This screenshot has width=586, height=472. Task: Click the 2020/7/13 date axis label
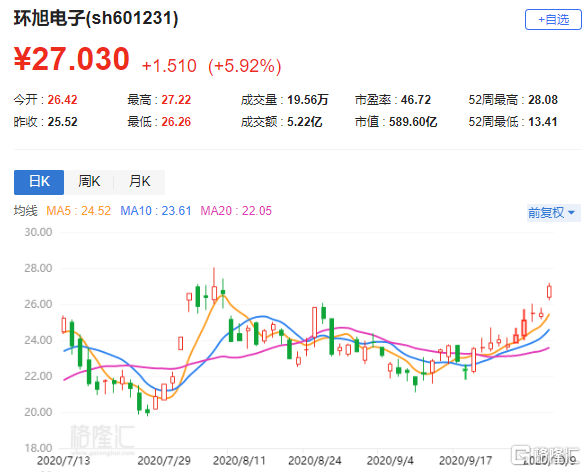tap(64, 460)
